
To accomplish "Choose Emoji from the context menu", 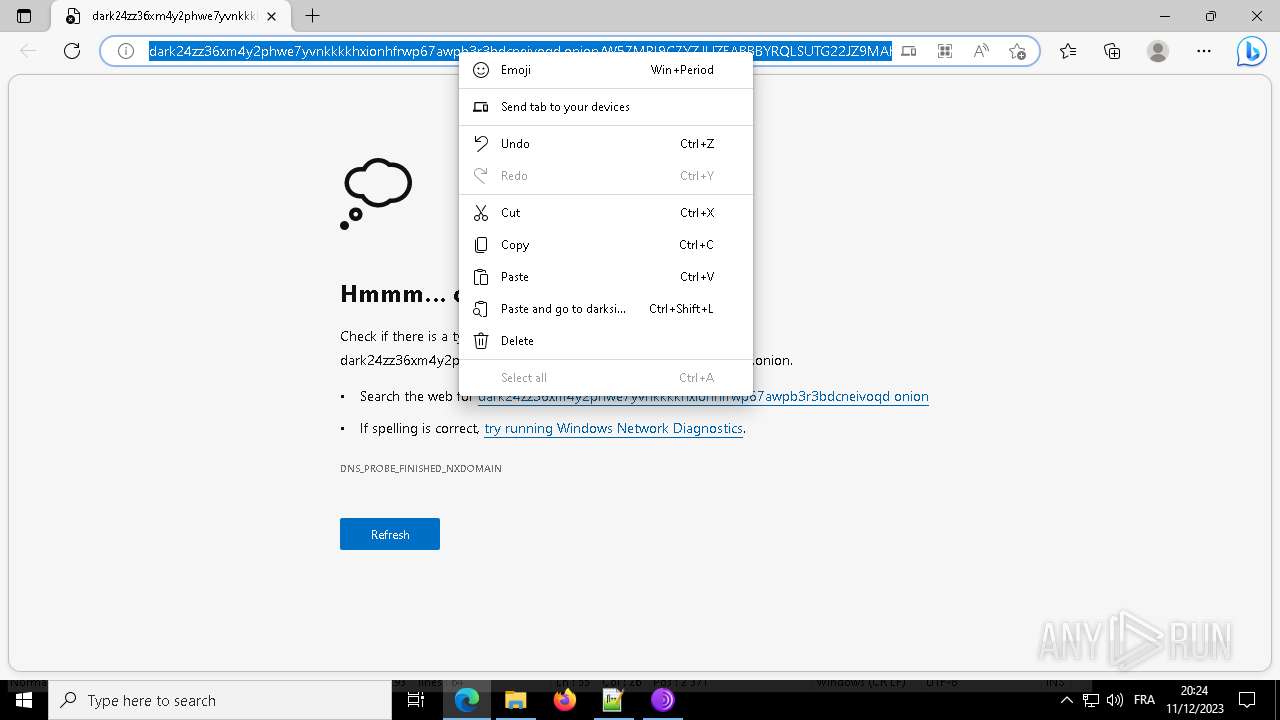I will coord(605,70).
